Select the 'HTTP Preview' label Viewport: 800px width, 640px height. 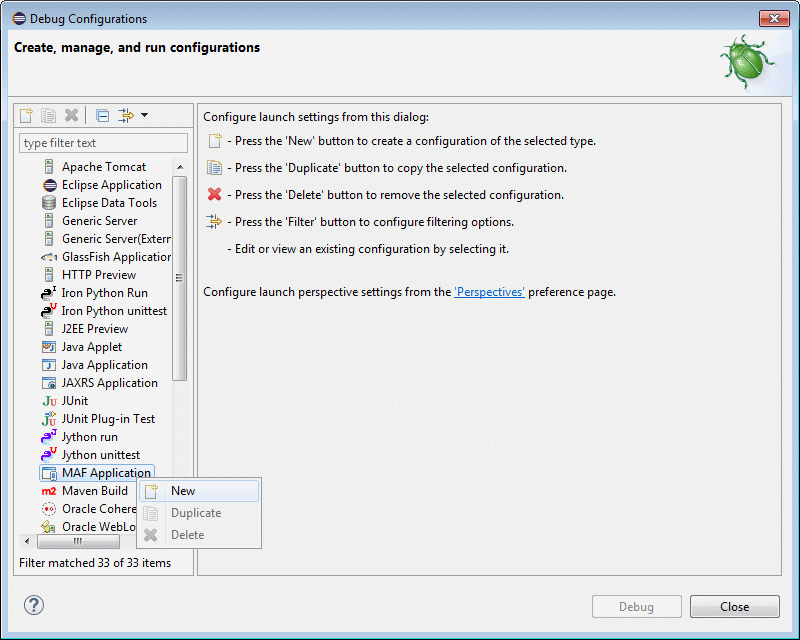tap(99, 275)
